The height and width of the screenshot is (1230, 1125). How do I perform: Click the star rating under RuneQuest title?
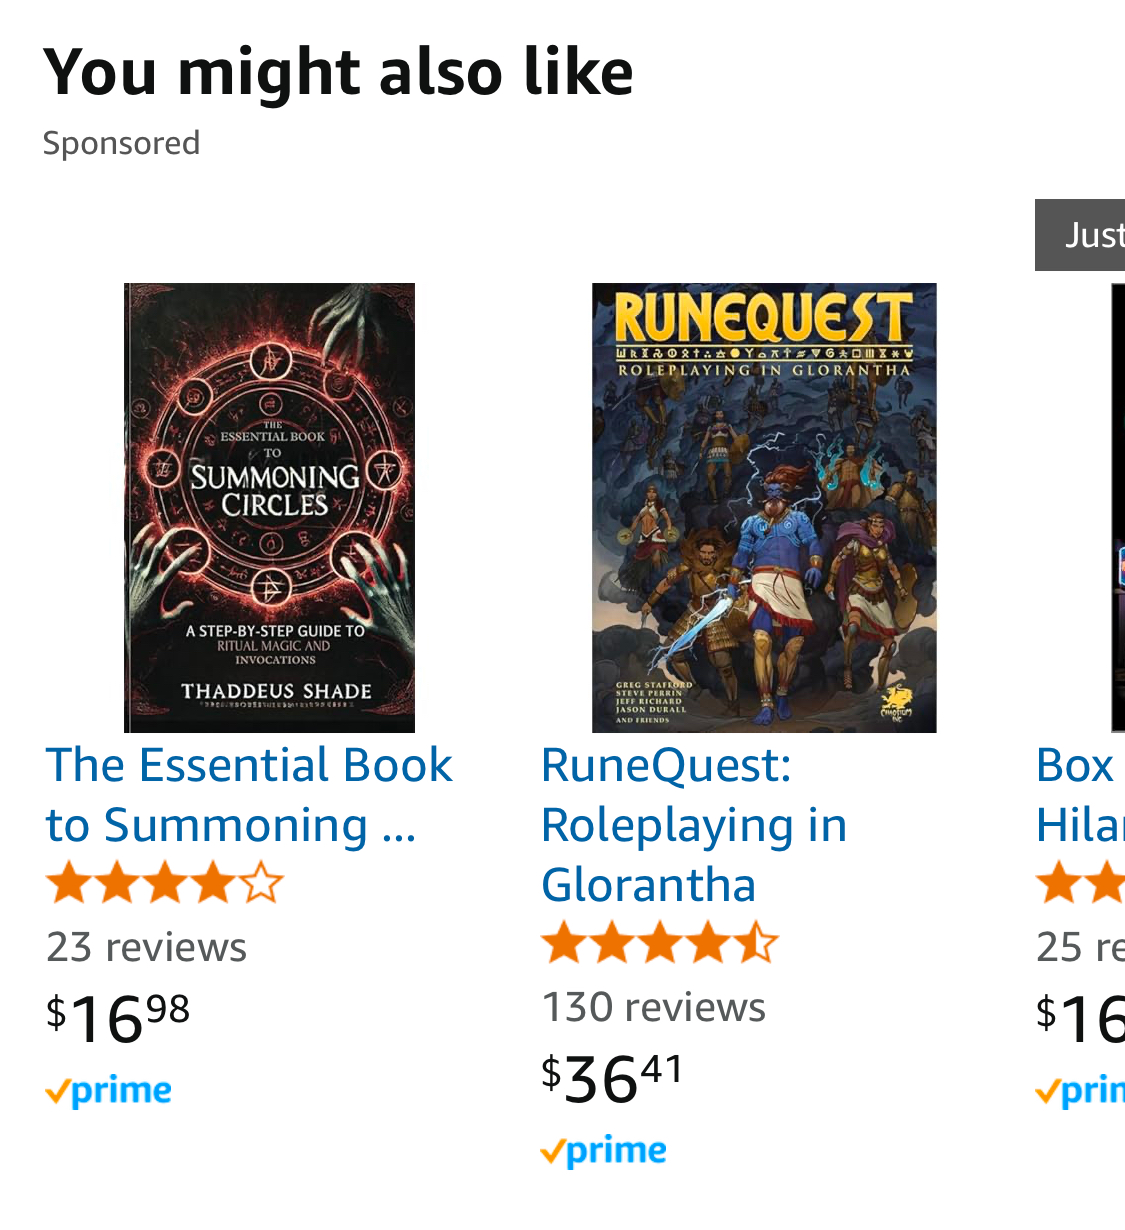659,945
